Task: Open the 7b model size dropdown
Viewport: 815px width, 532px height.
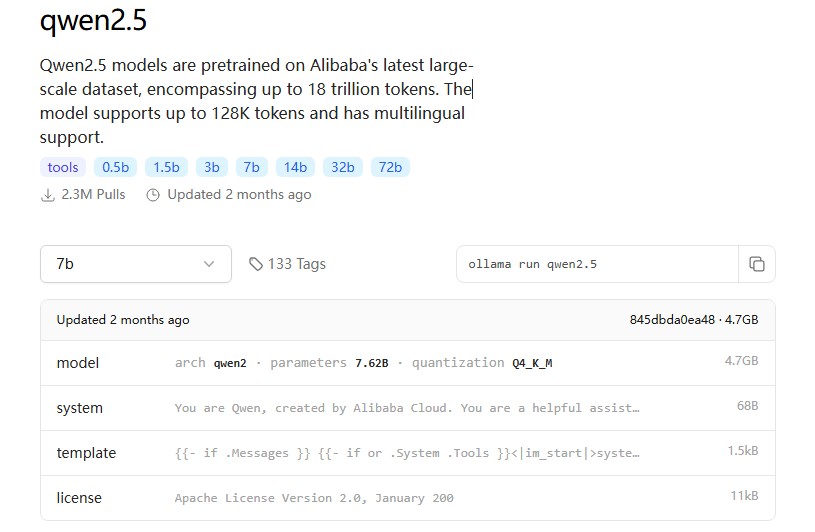Action: click(x=136, y=264)
